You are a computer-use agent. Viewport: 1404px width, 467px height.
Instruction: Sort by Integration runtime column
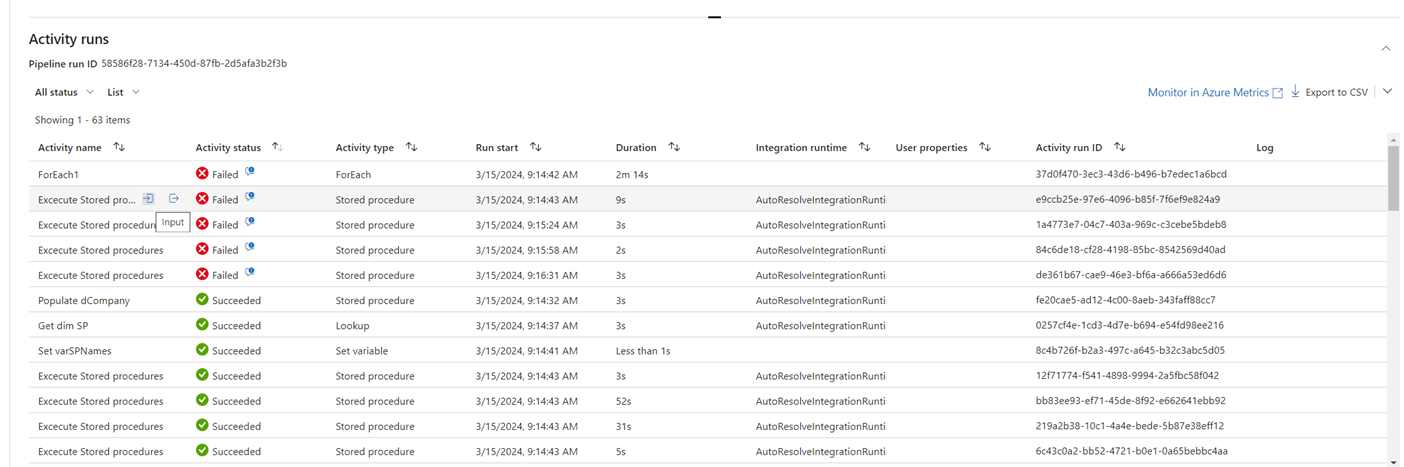pyautogui.click(x=865, y=148)
